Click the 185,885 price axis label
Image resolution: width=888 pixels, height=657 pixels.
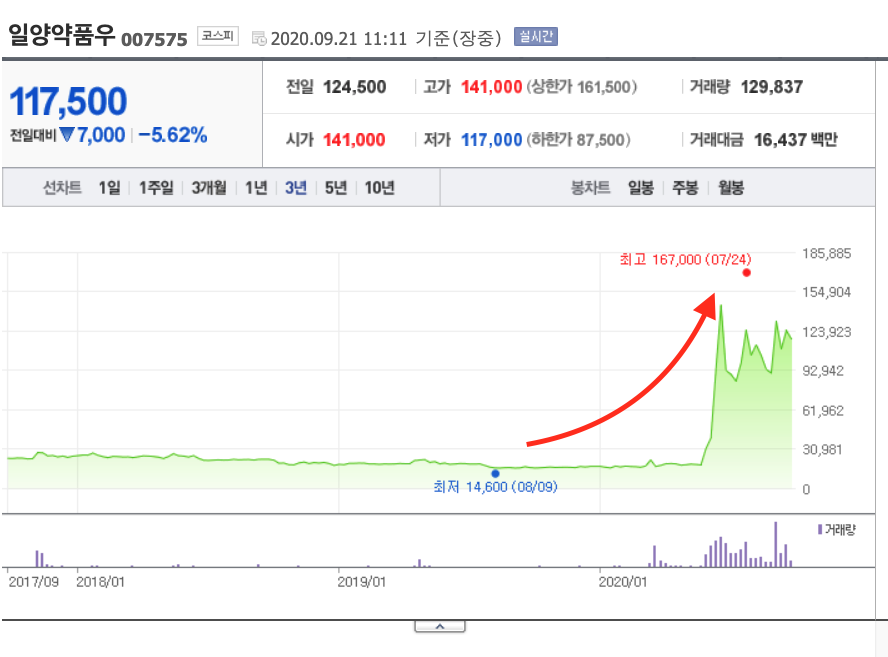point(826,254)
